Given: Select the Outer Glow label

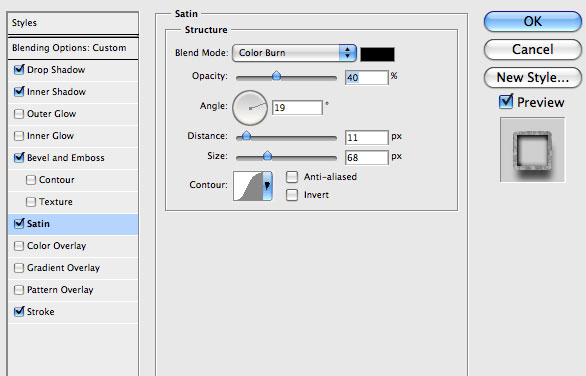Looking at the screenshot, I should coord(52,114).
